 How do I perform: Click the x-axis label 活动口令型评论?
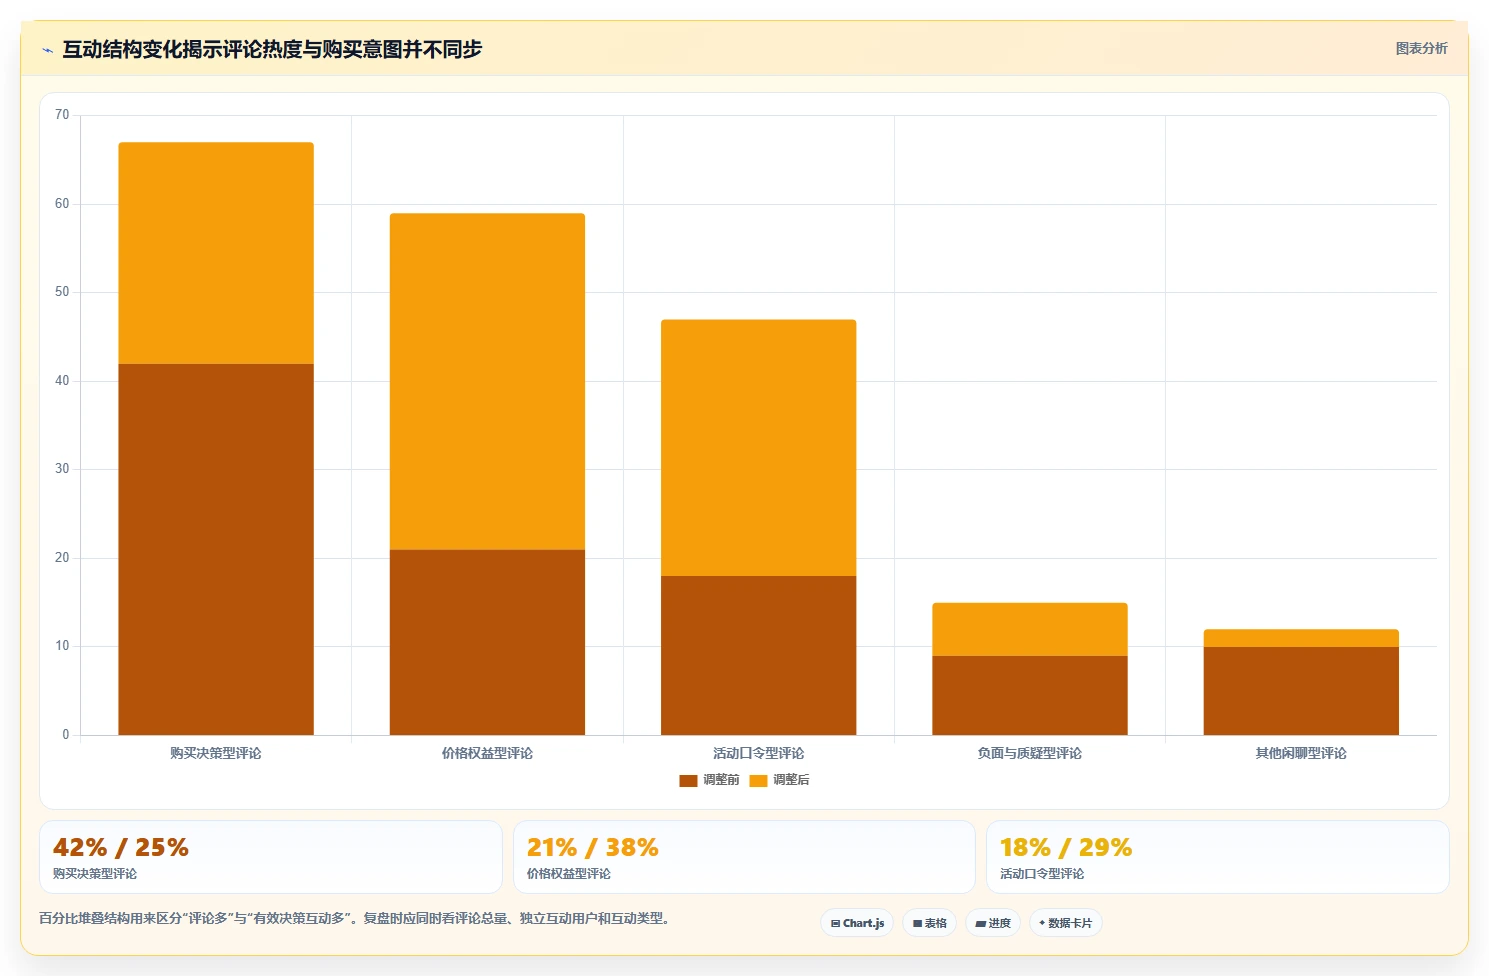coord(758,753)
